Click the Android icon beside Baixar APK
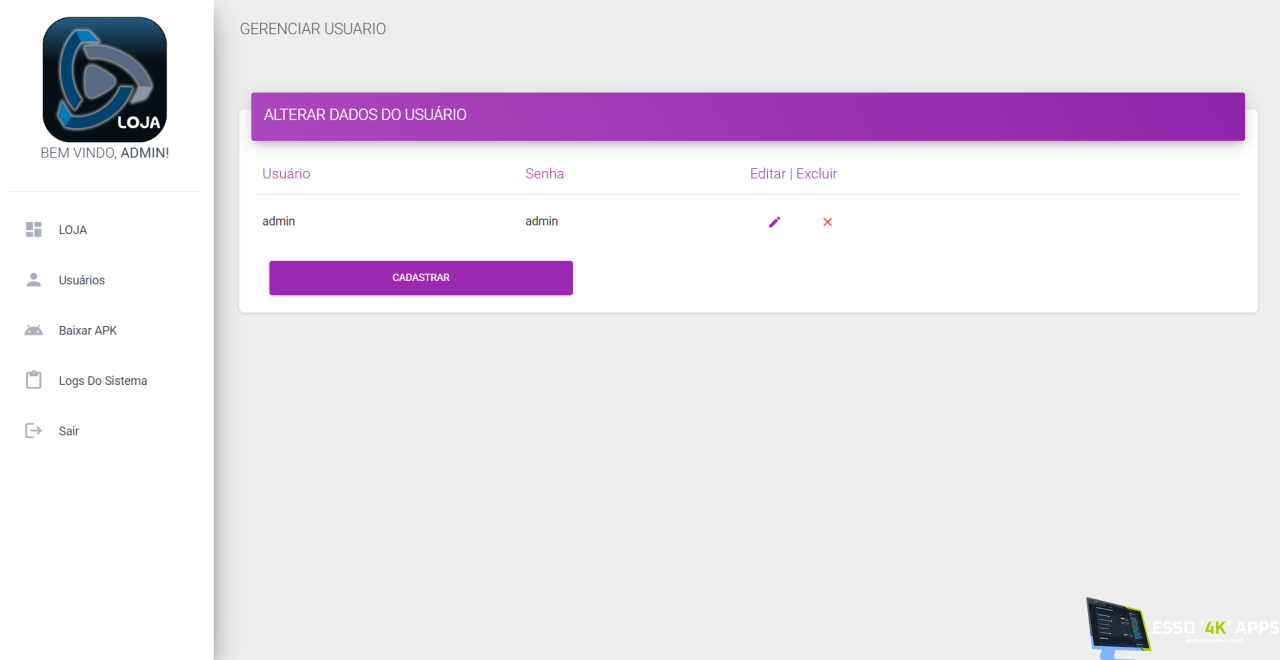Viewport: 1280px width, 660px height. tap(33, 330)
